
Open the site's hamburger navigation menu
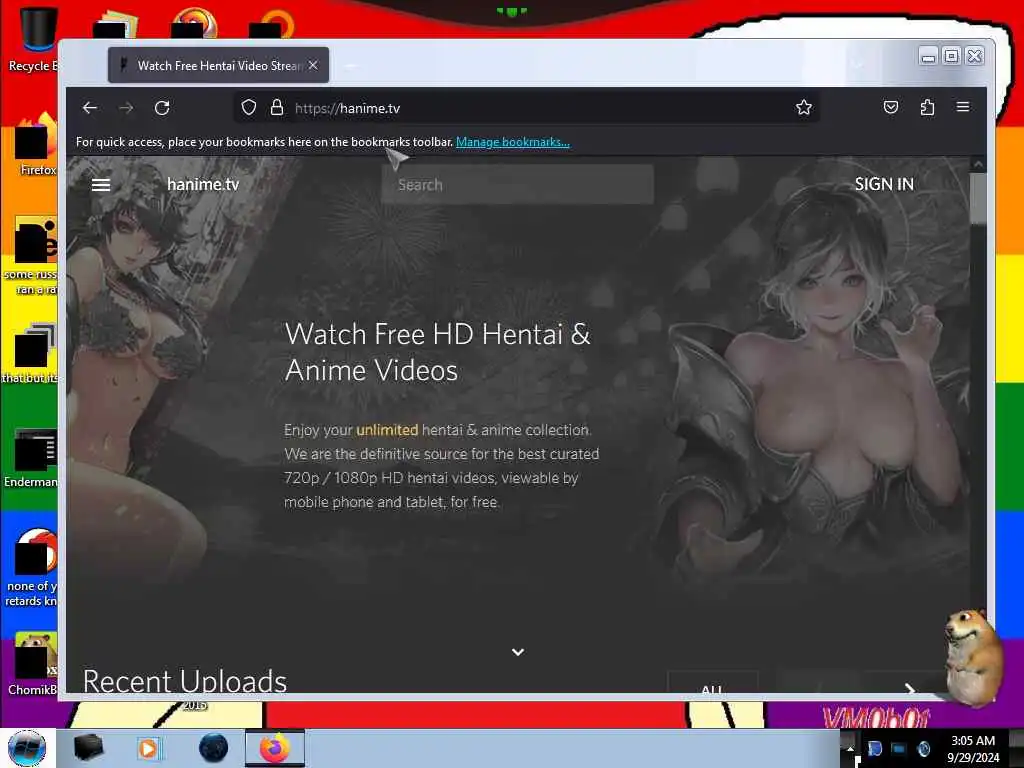(101, 185)
